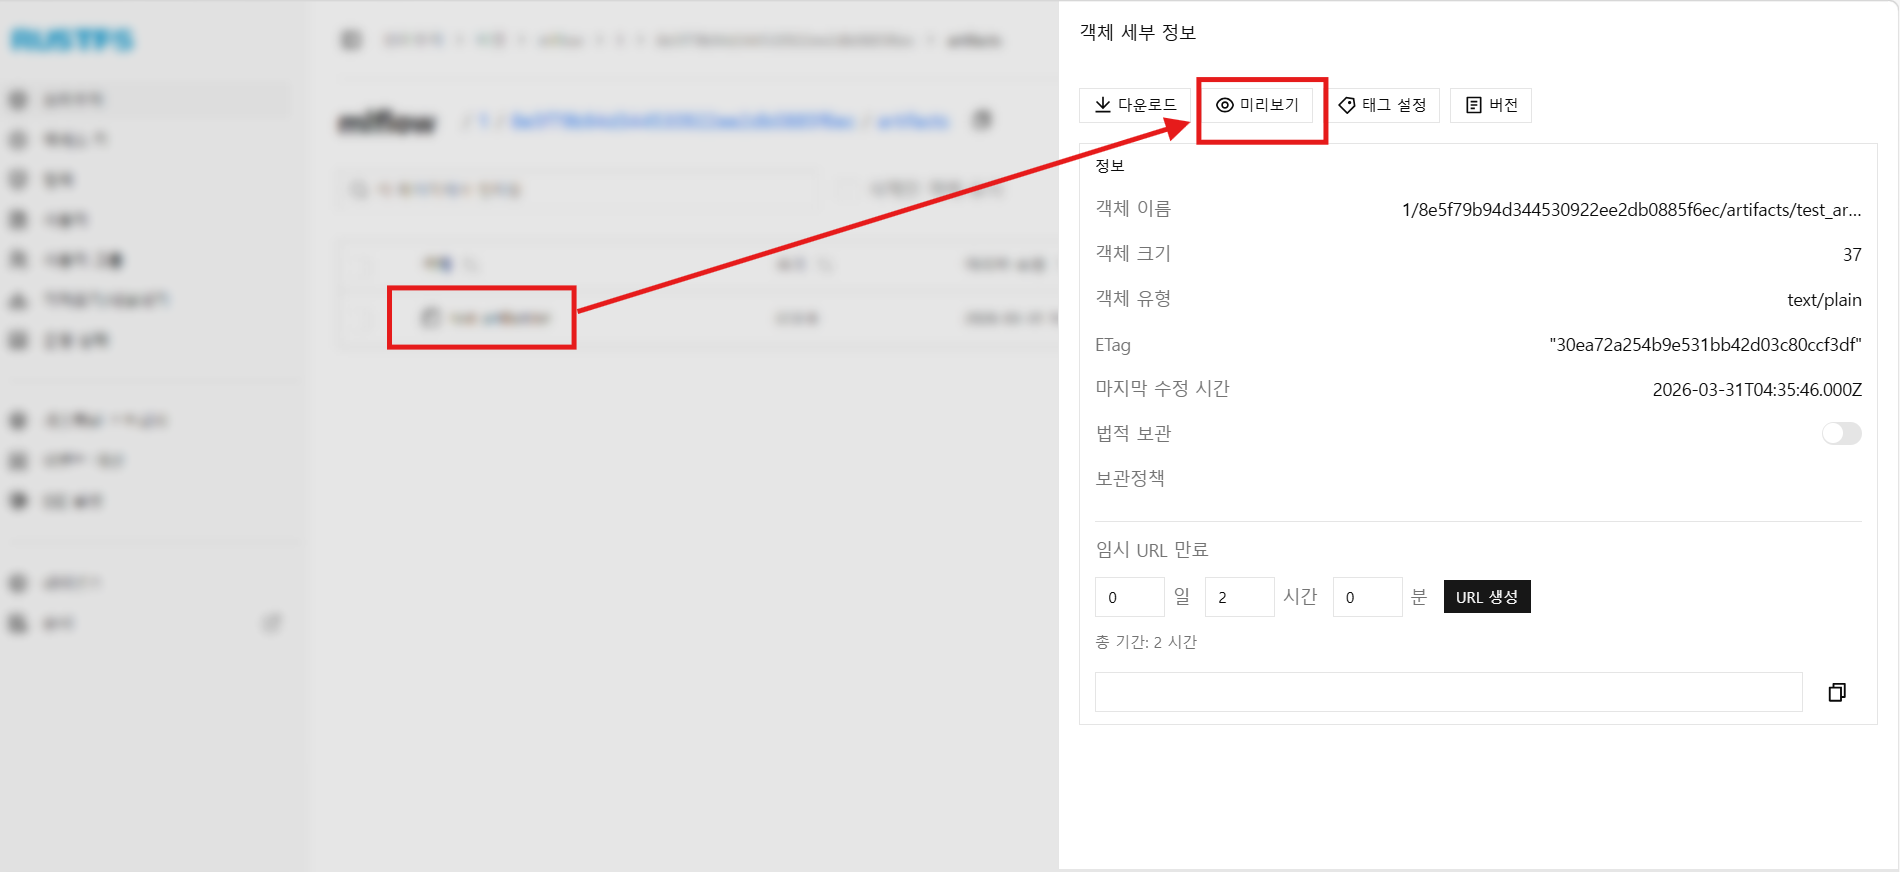Viewport: 1900px width, 872px height.
Task: Click the document icon for 버전
Action: [x=1473, y=105]
